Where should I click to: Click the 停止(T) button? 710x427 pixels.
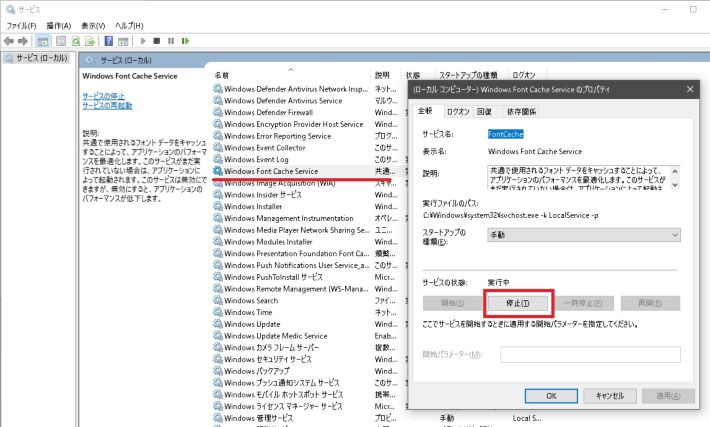click(x=518, y=303)
